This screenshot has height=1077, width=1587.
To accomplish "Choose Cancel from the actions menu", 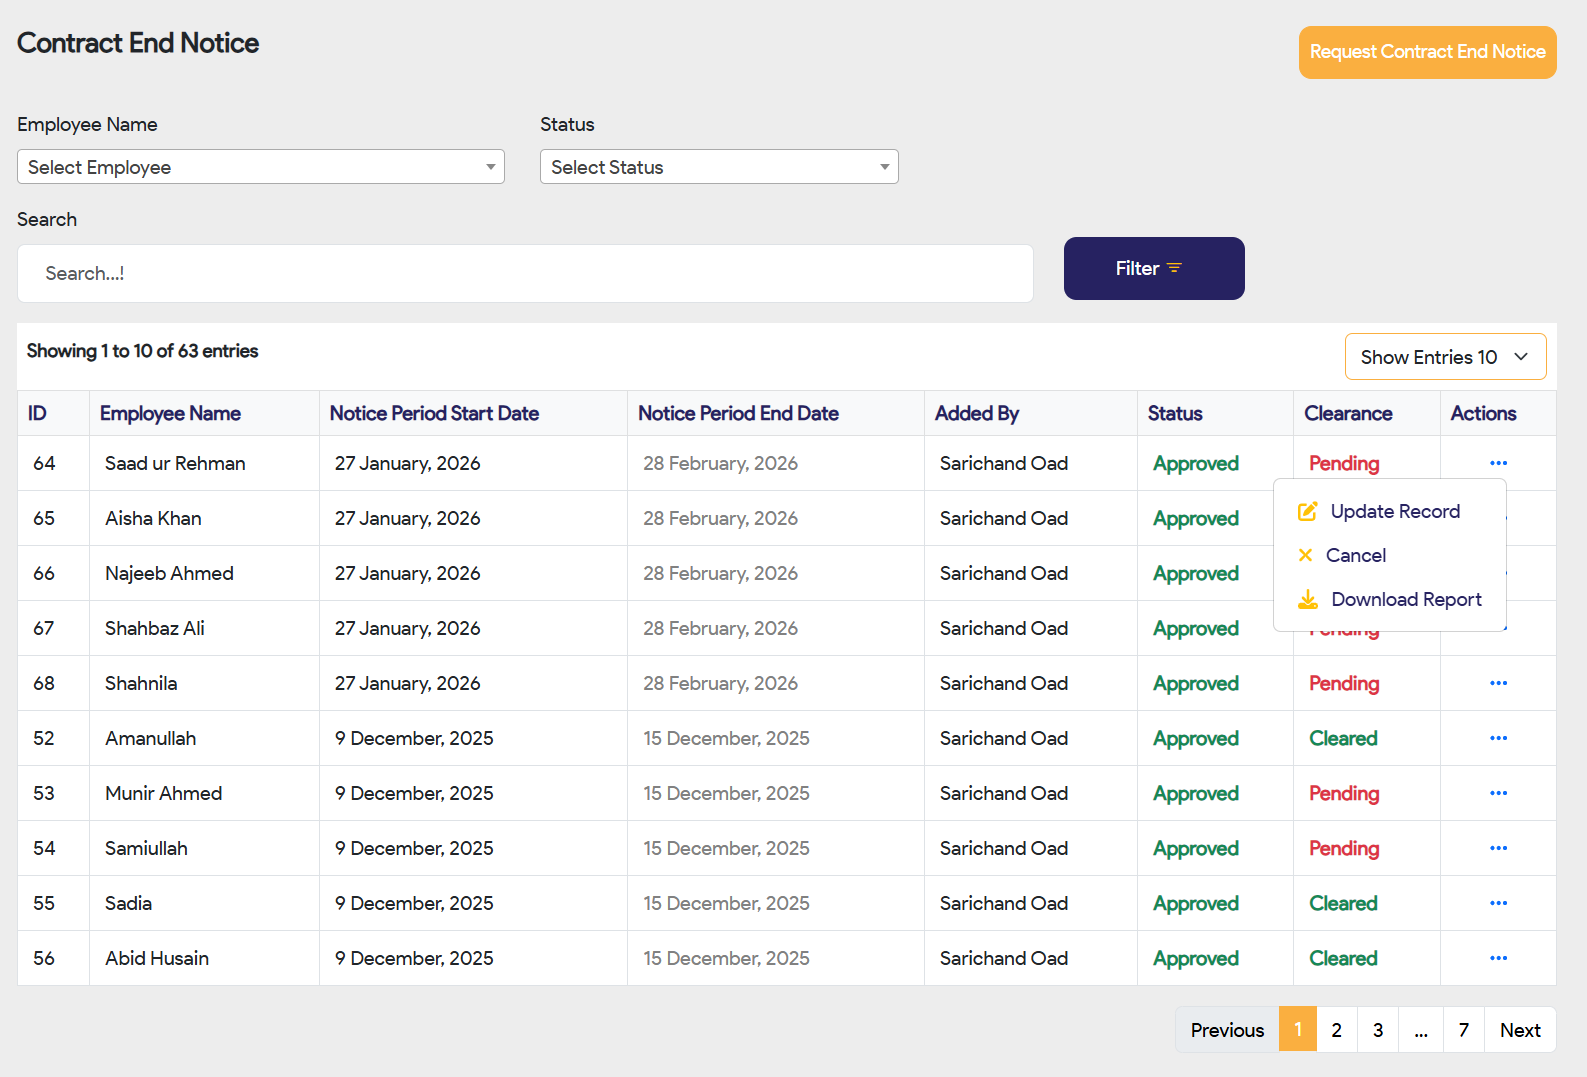I will tap(1355, 556).
